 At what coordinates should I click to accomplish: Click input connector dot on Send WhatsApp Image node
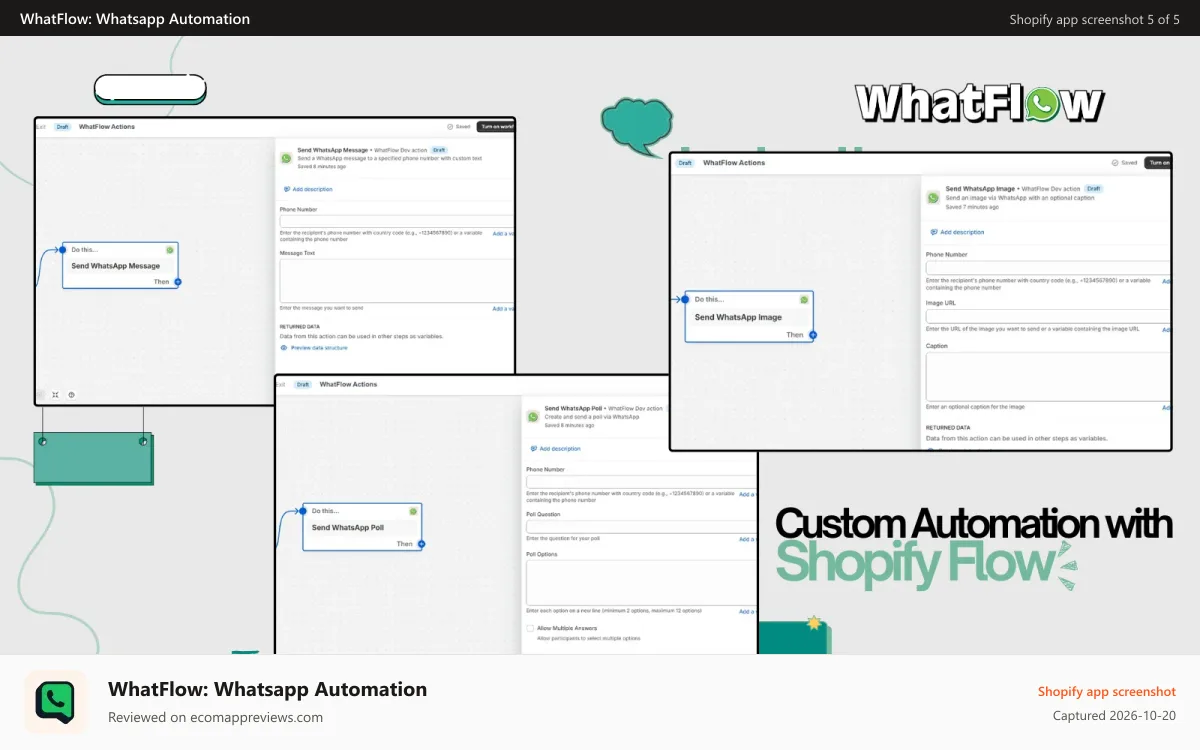point(685,298)
